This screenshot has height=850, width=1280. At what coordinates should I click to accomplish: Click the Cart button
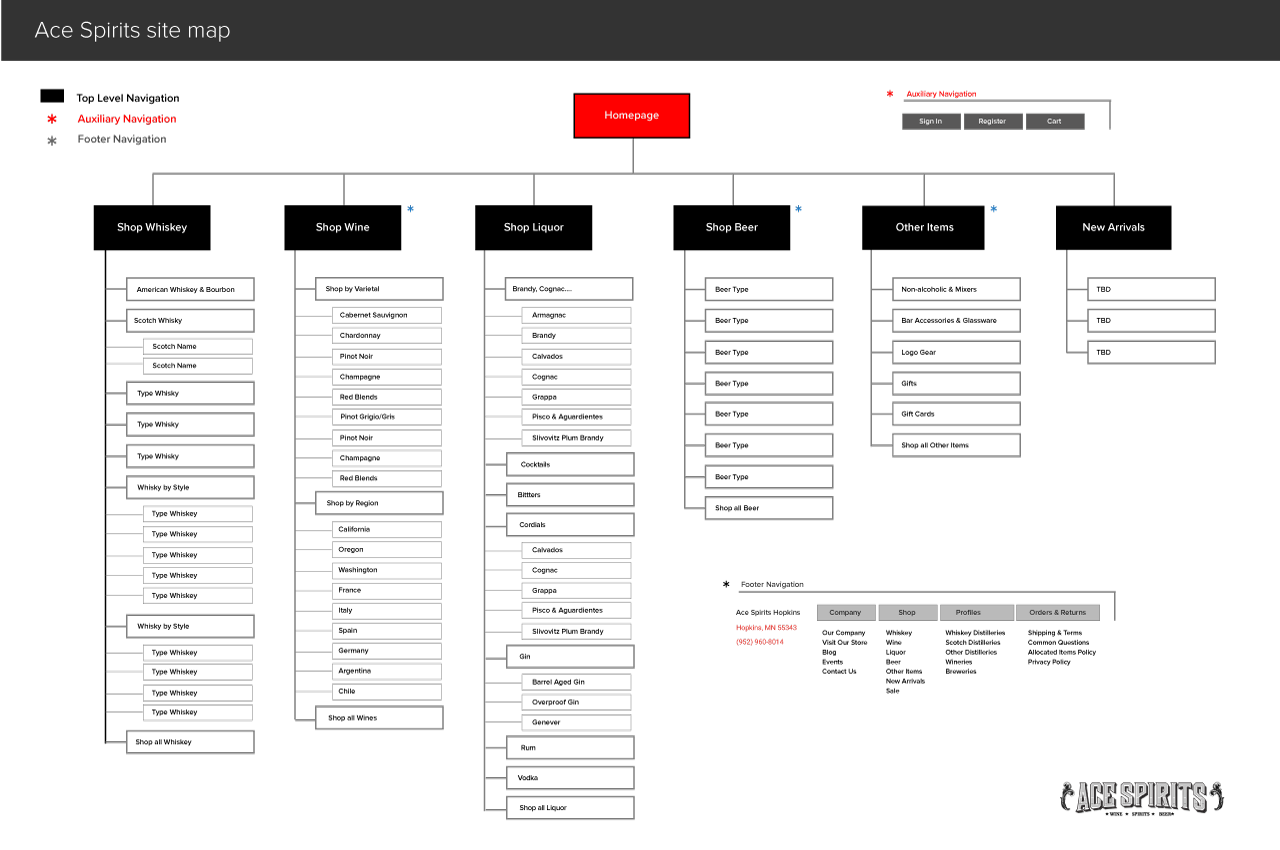coord(1055,121)
